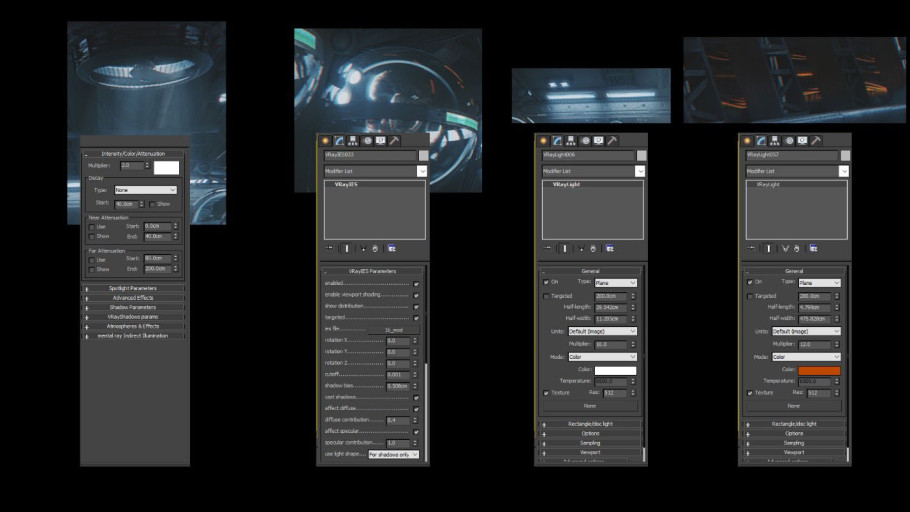Toggle 'affect specular' checkbox
Image resolution: width=910 pixels, height=512 pixels.
point(416,432)
